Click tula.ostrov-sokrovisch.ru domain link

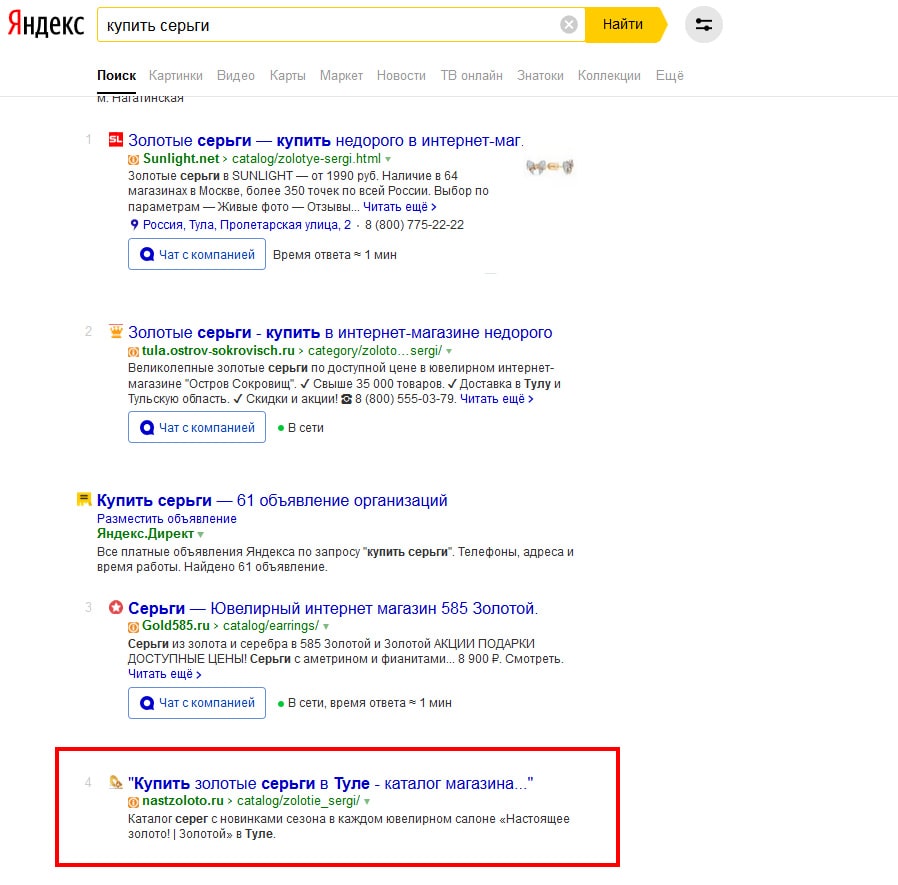tap(218, 350)
